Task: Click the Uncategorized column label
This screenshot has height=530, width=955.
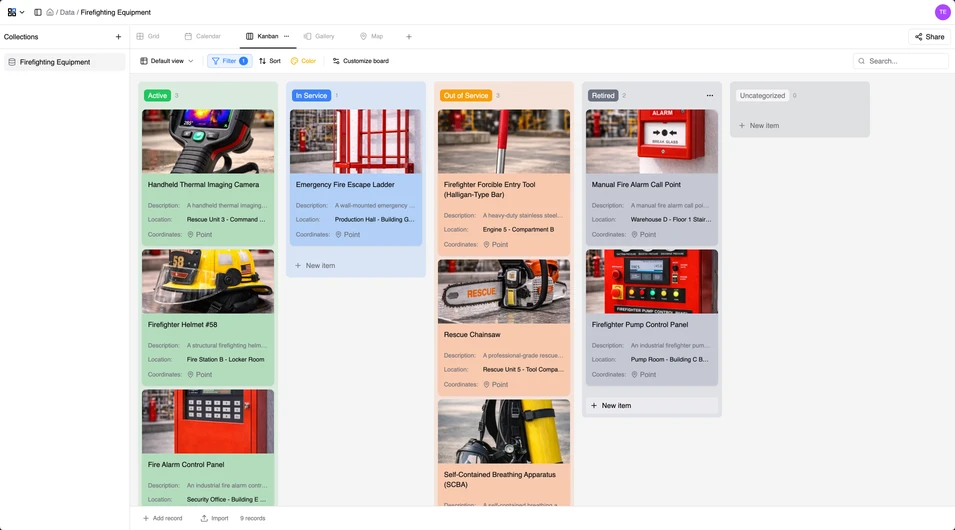Action: [762, 96]
